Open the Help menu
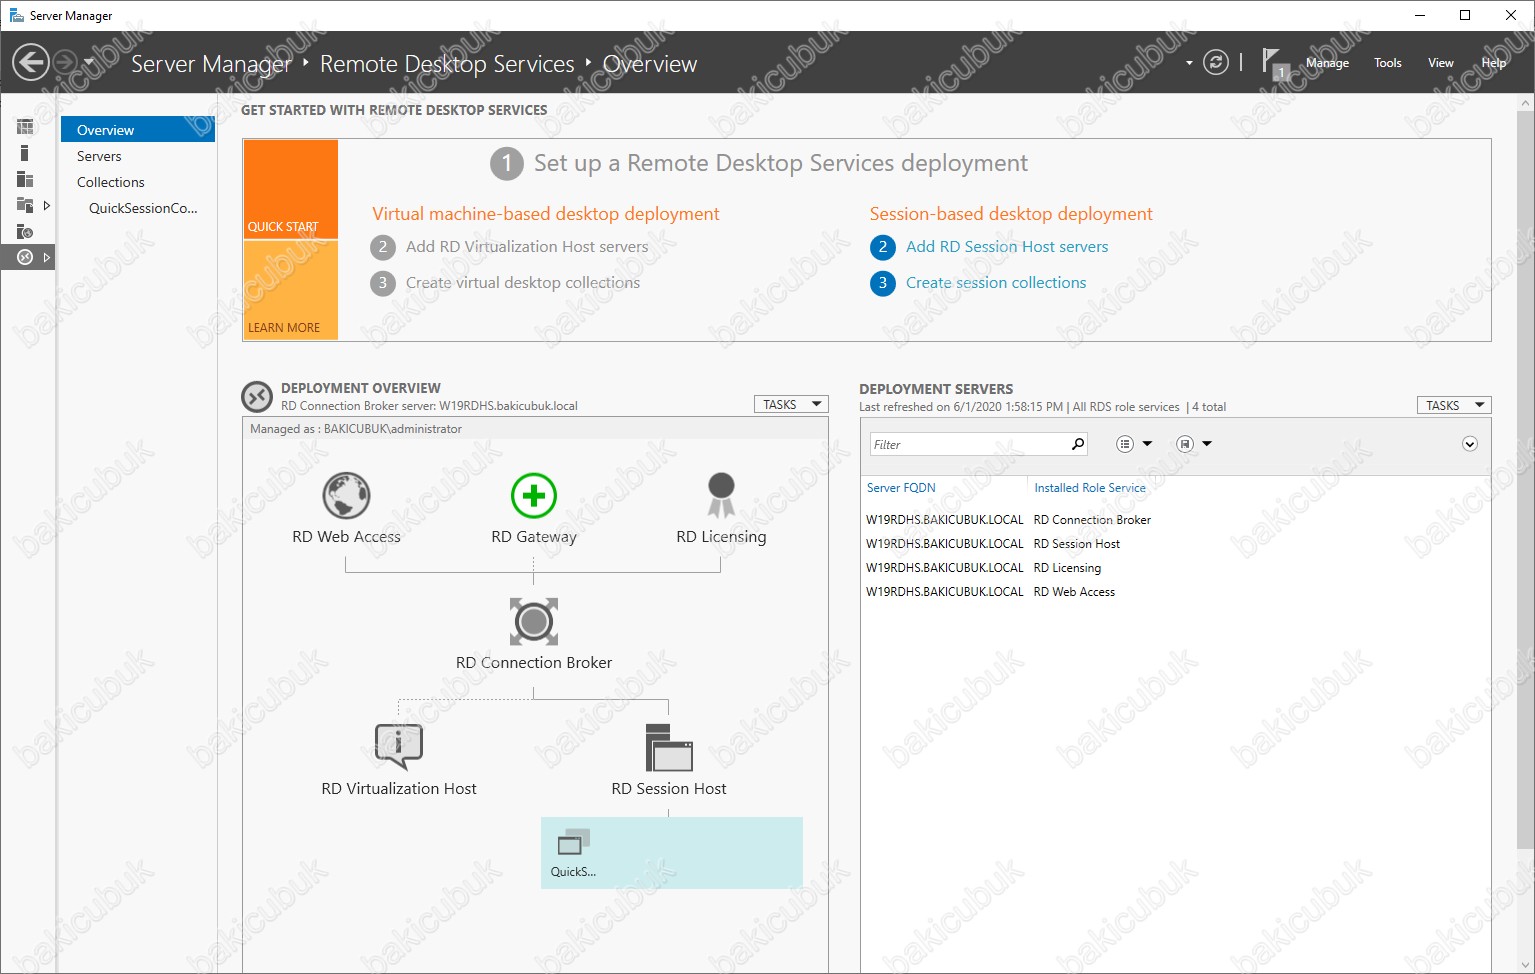 click(x=1493, y=63)
